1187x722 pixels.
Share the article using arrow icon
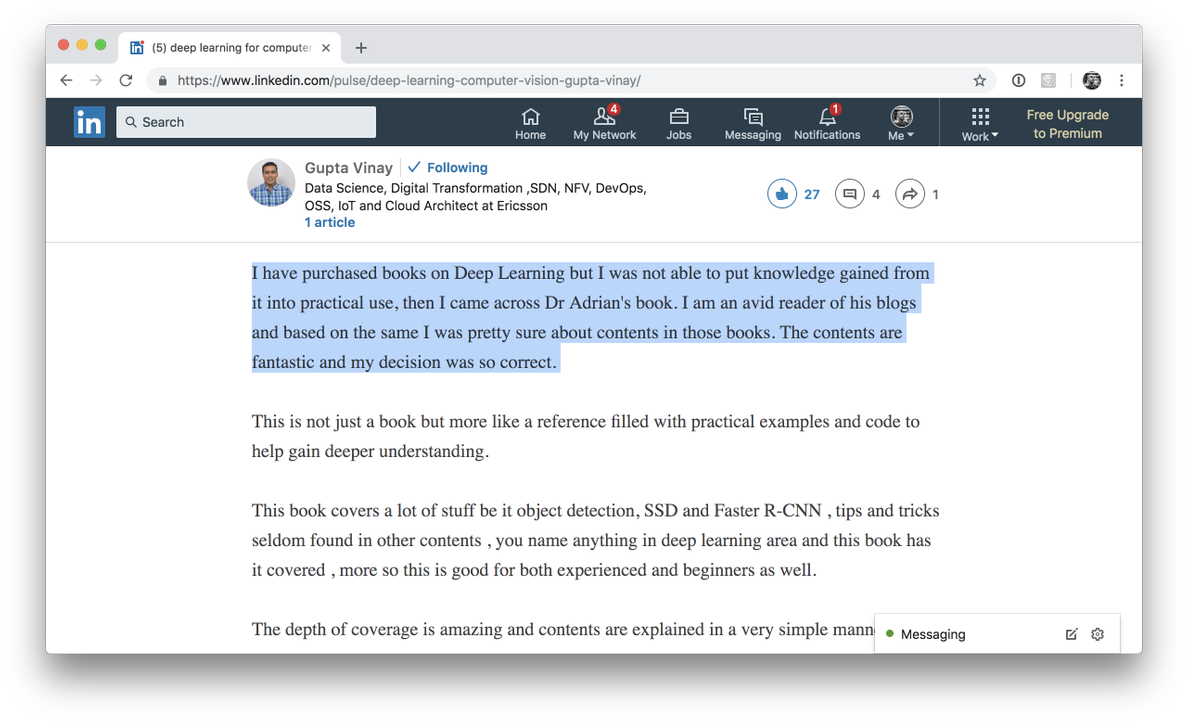(x=909, y=194)
